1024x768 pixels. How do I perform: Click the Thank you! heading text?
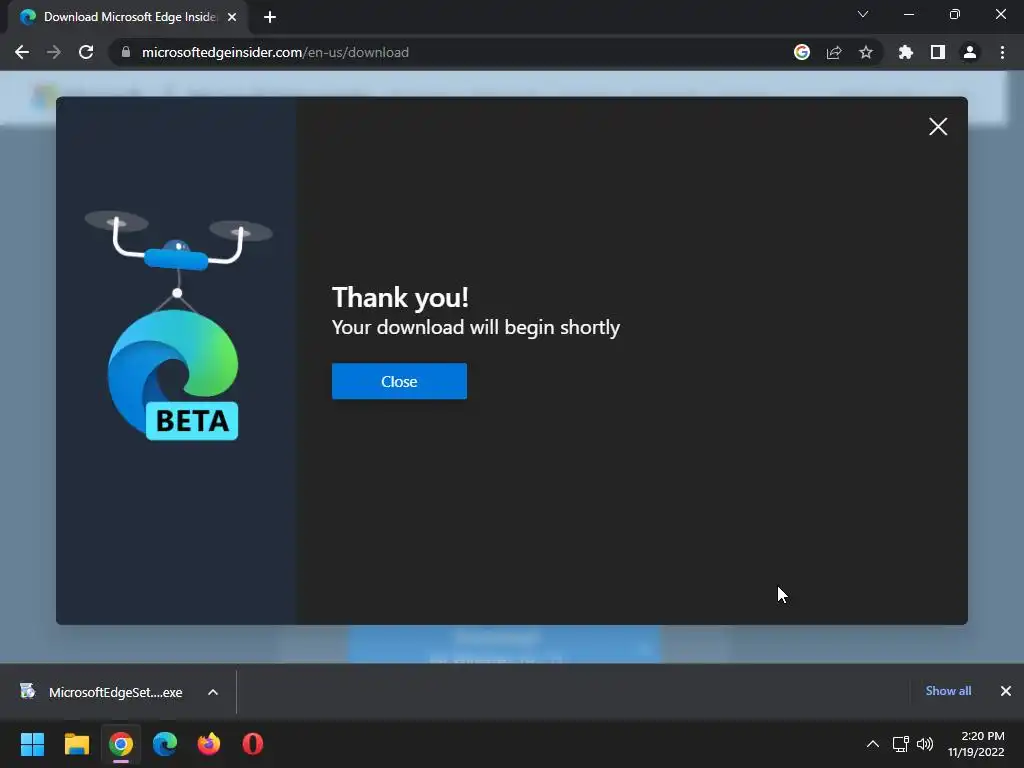(x=400, y=298)
